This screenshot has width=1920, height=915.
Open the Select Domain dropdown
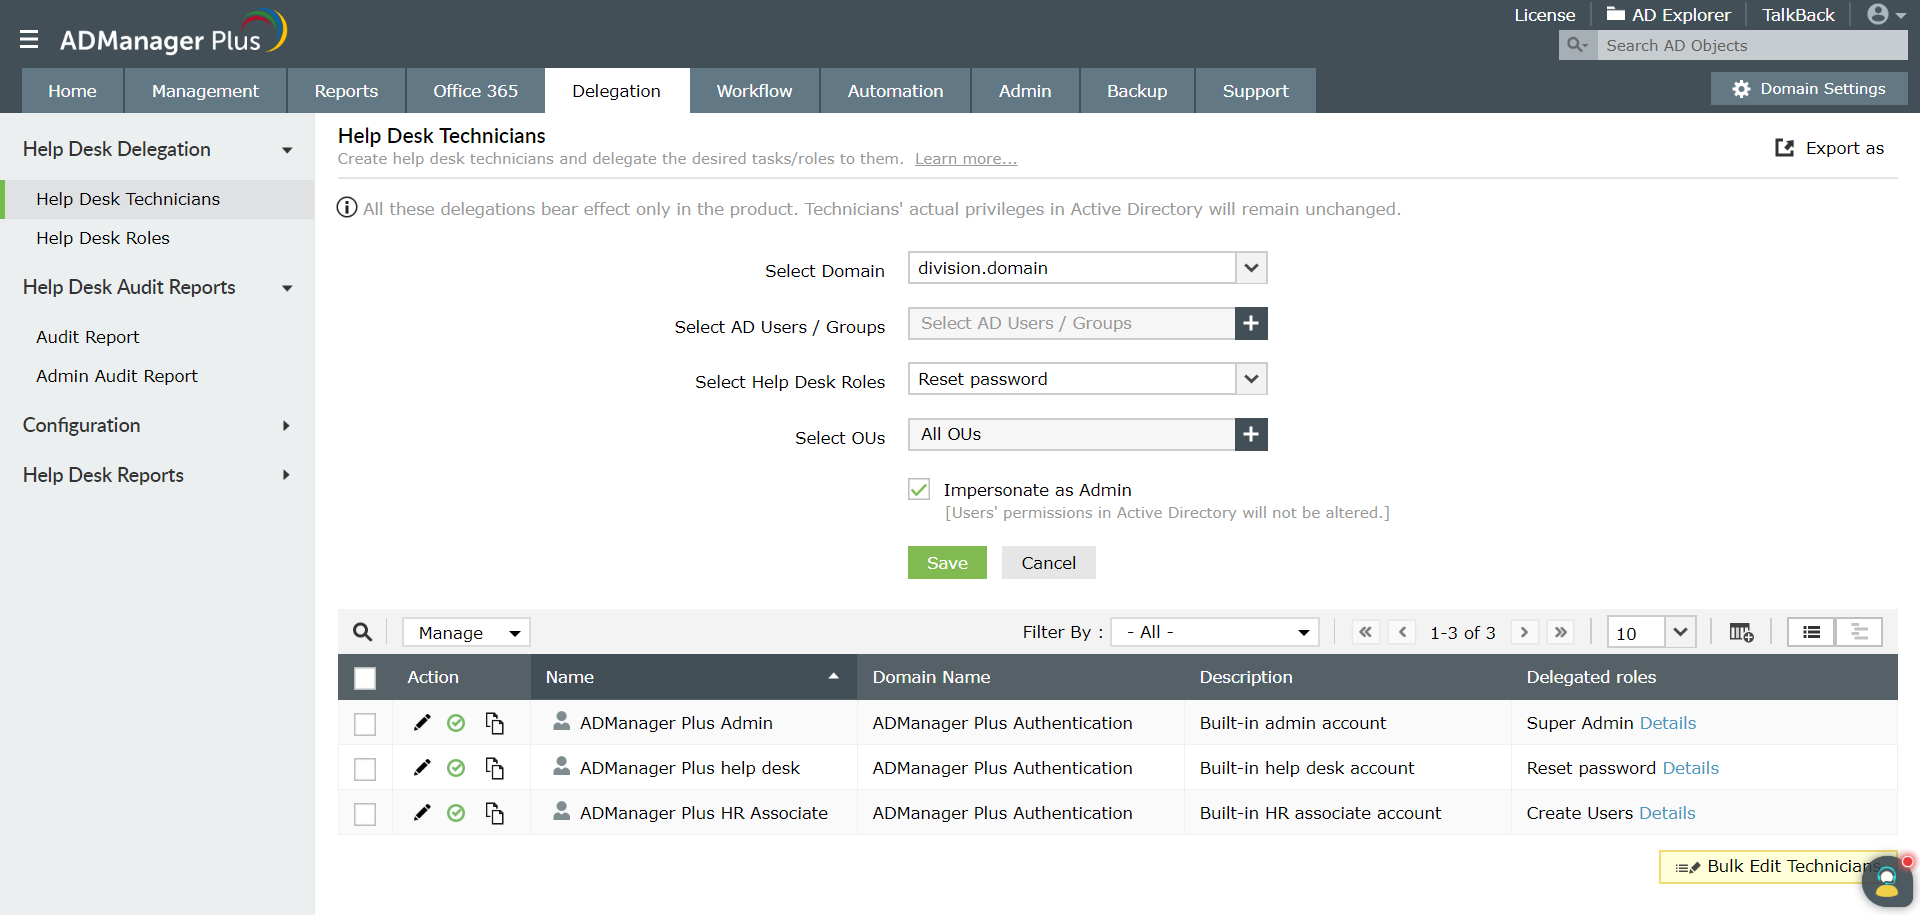click(1088, 268)
